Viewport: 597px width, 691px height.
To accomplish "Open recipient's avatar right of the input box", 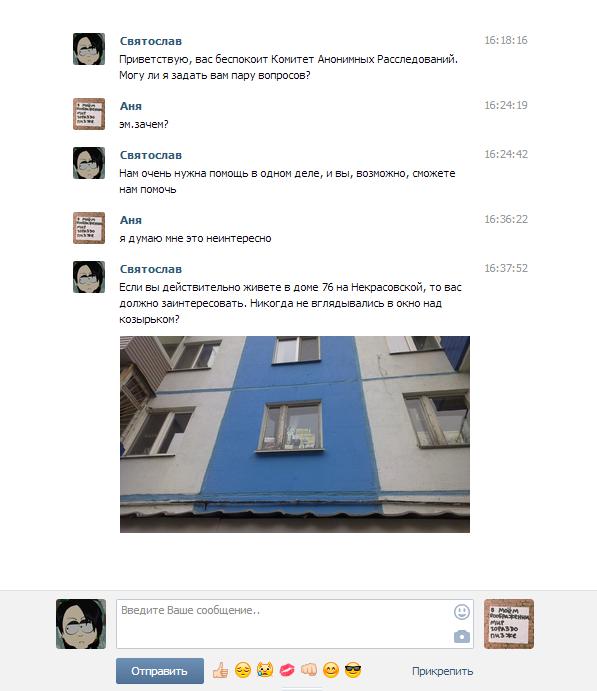I will pos(509,624).
